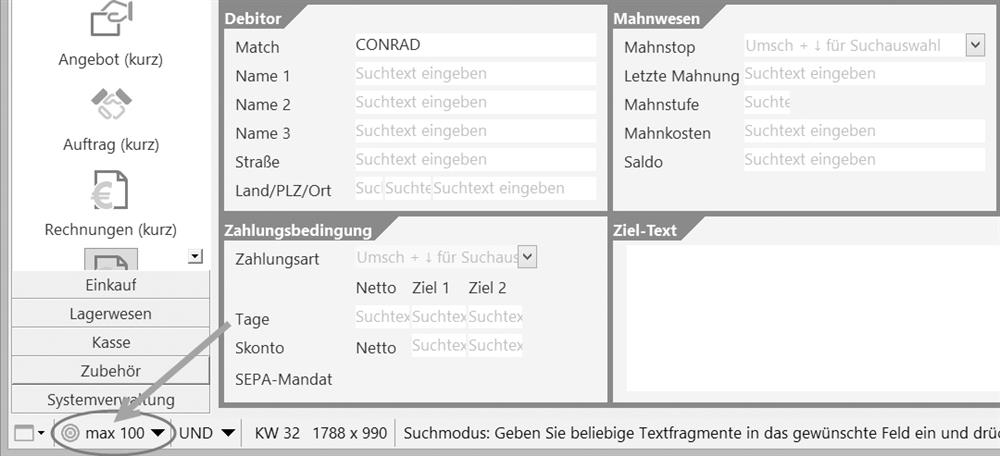The image size is (1000, 456).
Task: Click the small sidebar scroll-down arrow
Action: (x=196, y=257)
